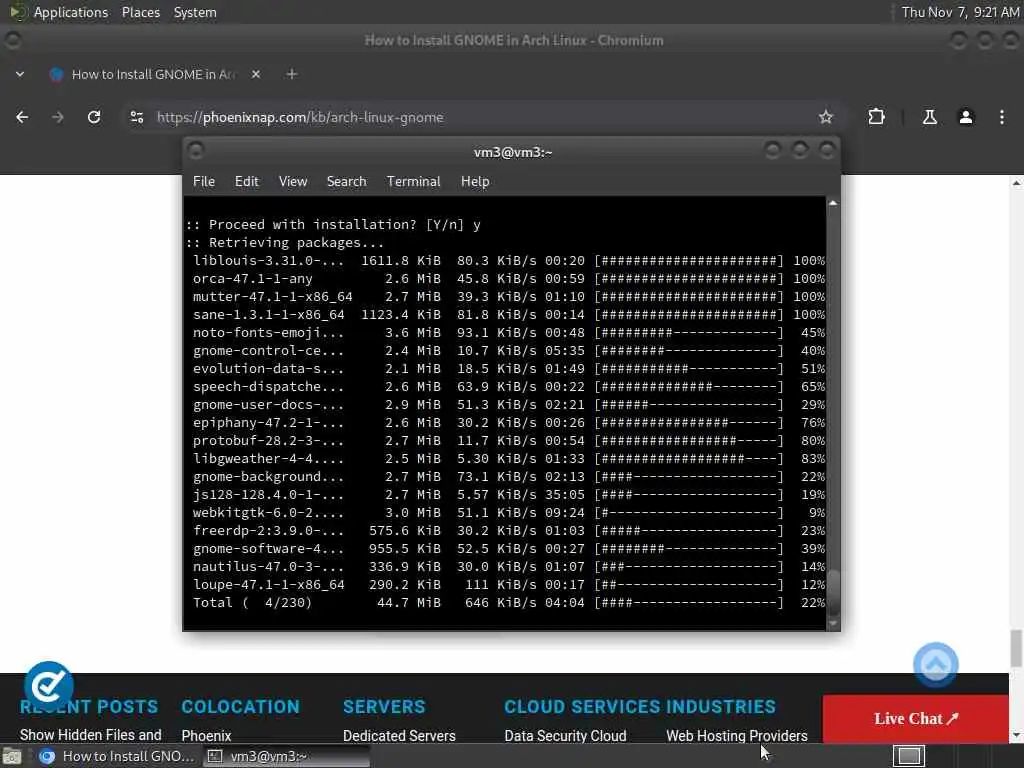Click the webkitgtk-6.0-2 download row
The height and width of the screenshot is (768, 1024).
coord(508,513)
